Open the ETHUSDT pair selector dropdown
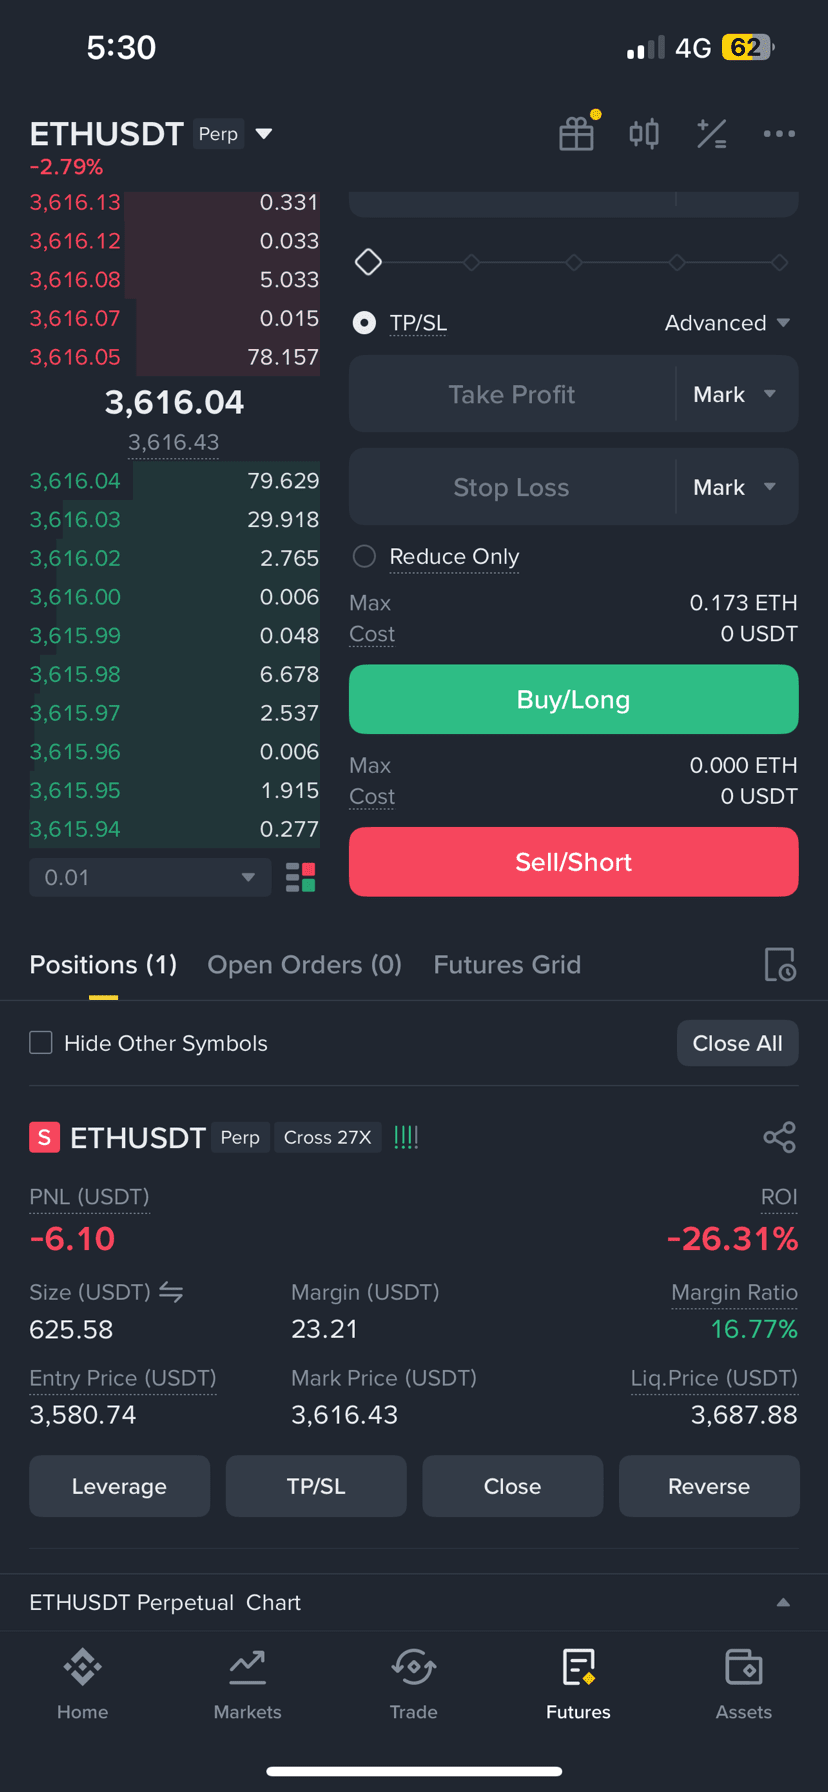 click(x=264, y=134)
